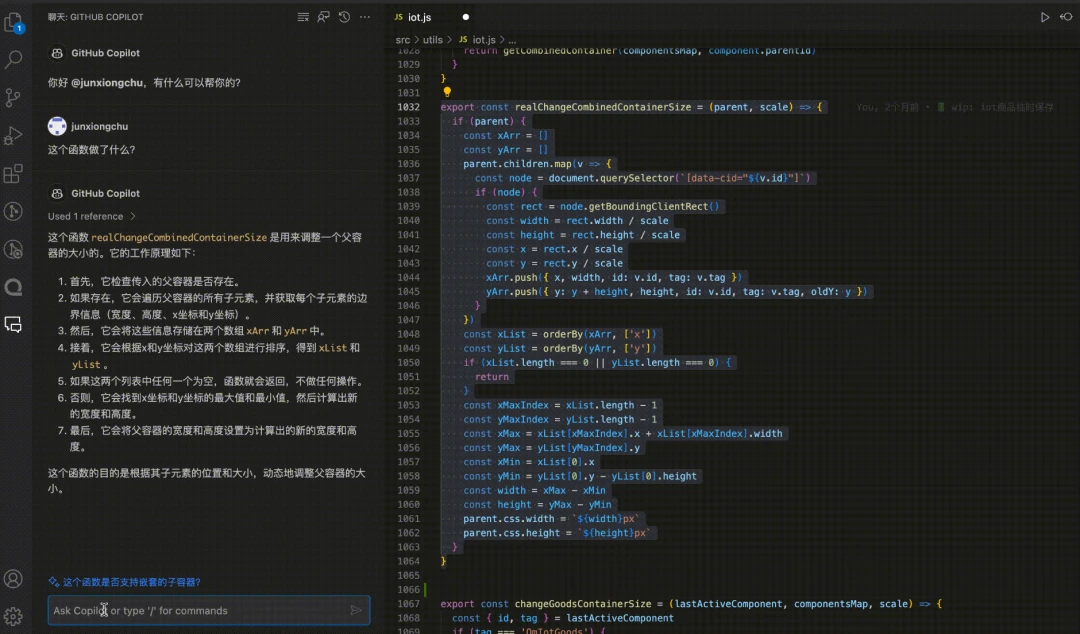The height and width of the screenshot is (634, 1080).
Task: Click the junxiongchu user avatar in chat
Action: (x=57, y=126)
